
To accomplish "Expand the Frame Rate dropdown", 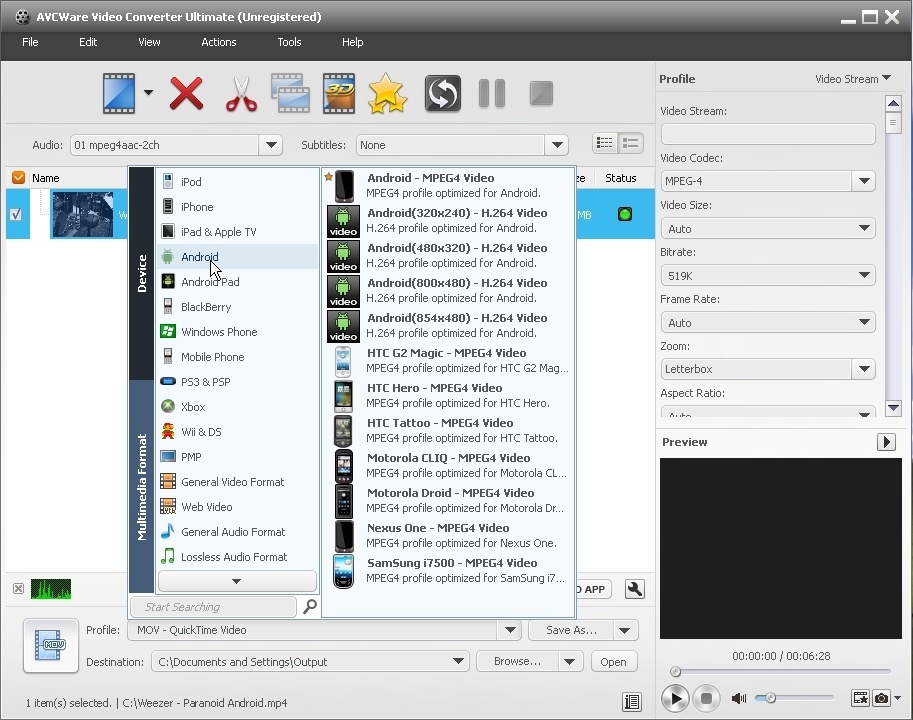I will (863, 322).
